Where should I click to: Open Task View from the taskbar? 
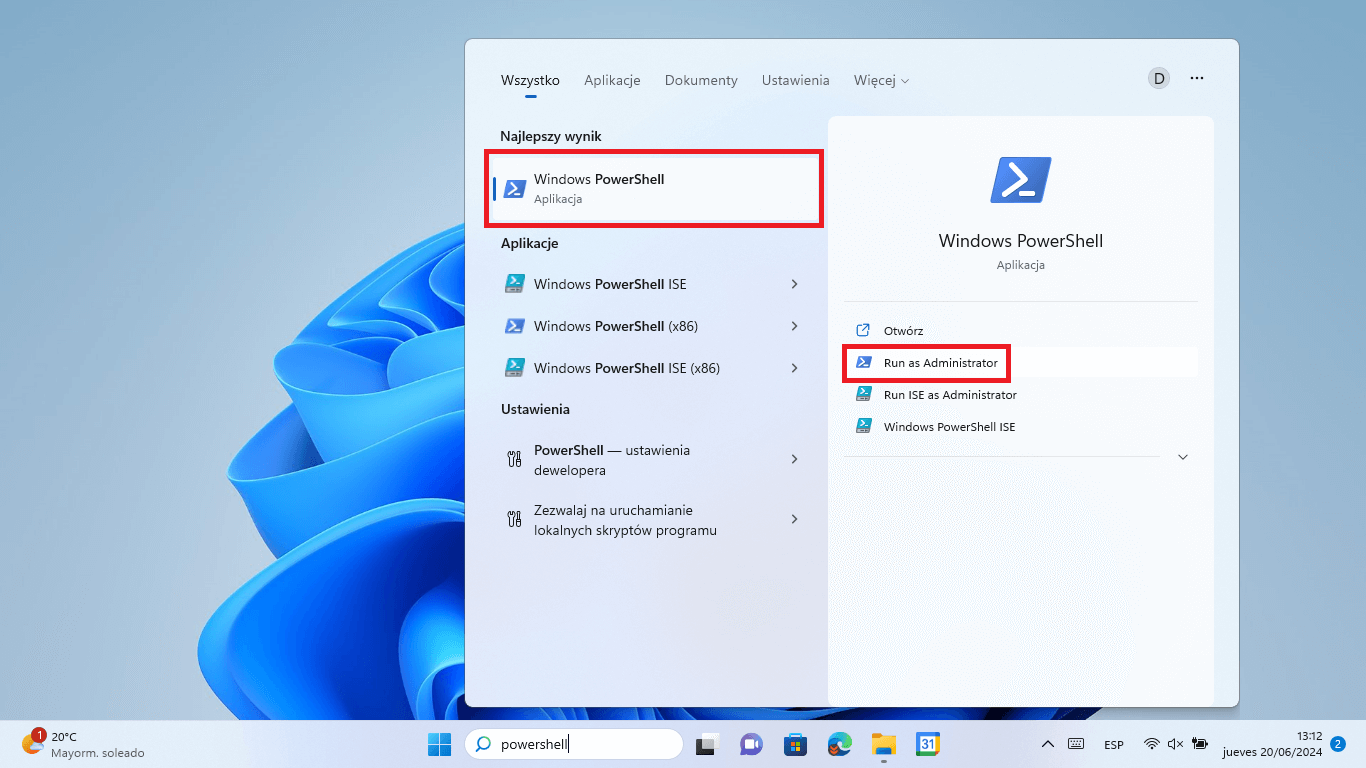point(708,744)
